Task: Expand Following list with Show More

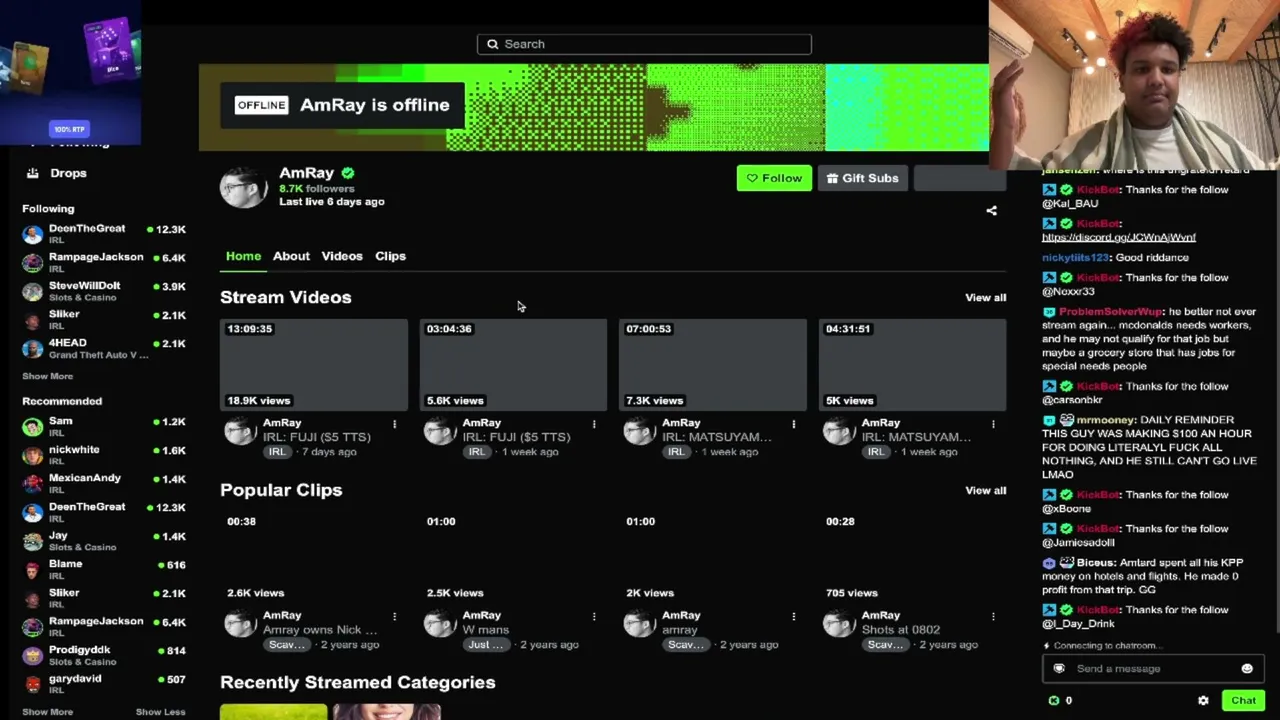Action: pyautogui.click(x=48, y=376)
